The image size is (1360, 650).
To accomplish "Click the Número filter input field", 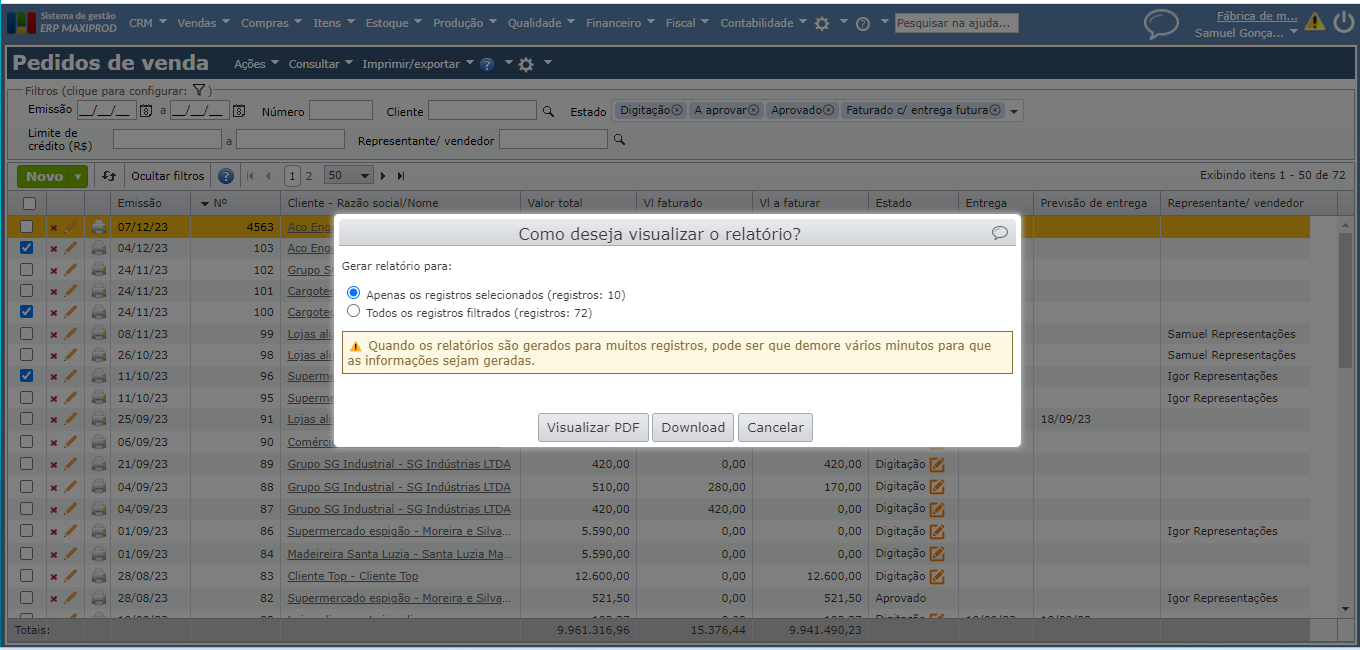I will (341, 111).
